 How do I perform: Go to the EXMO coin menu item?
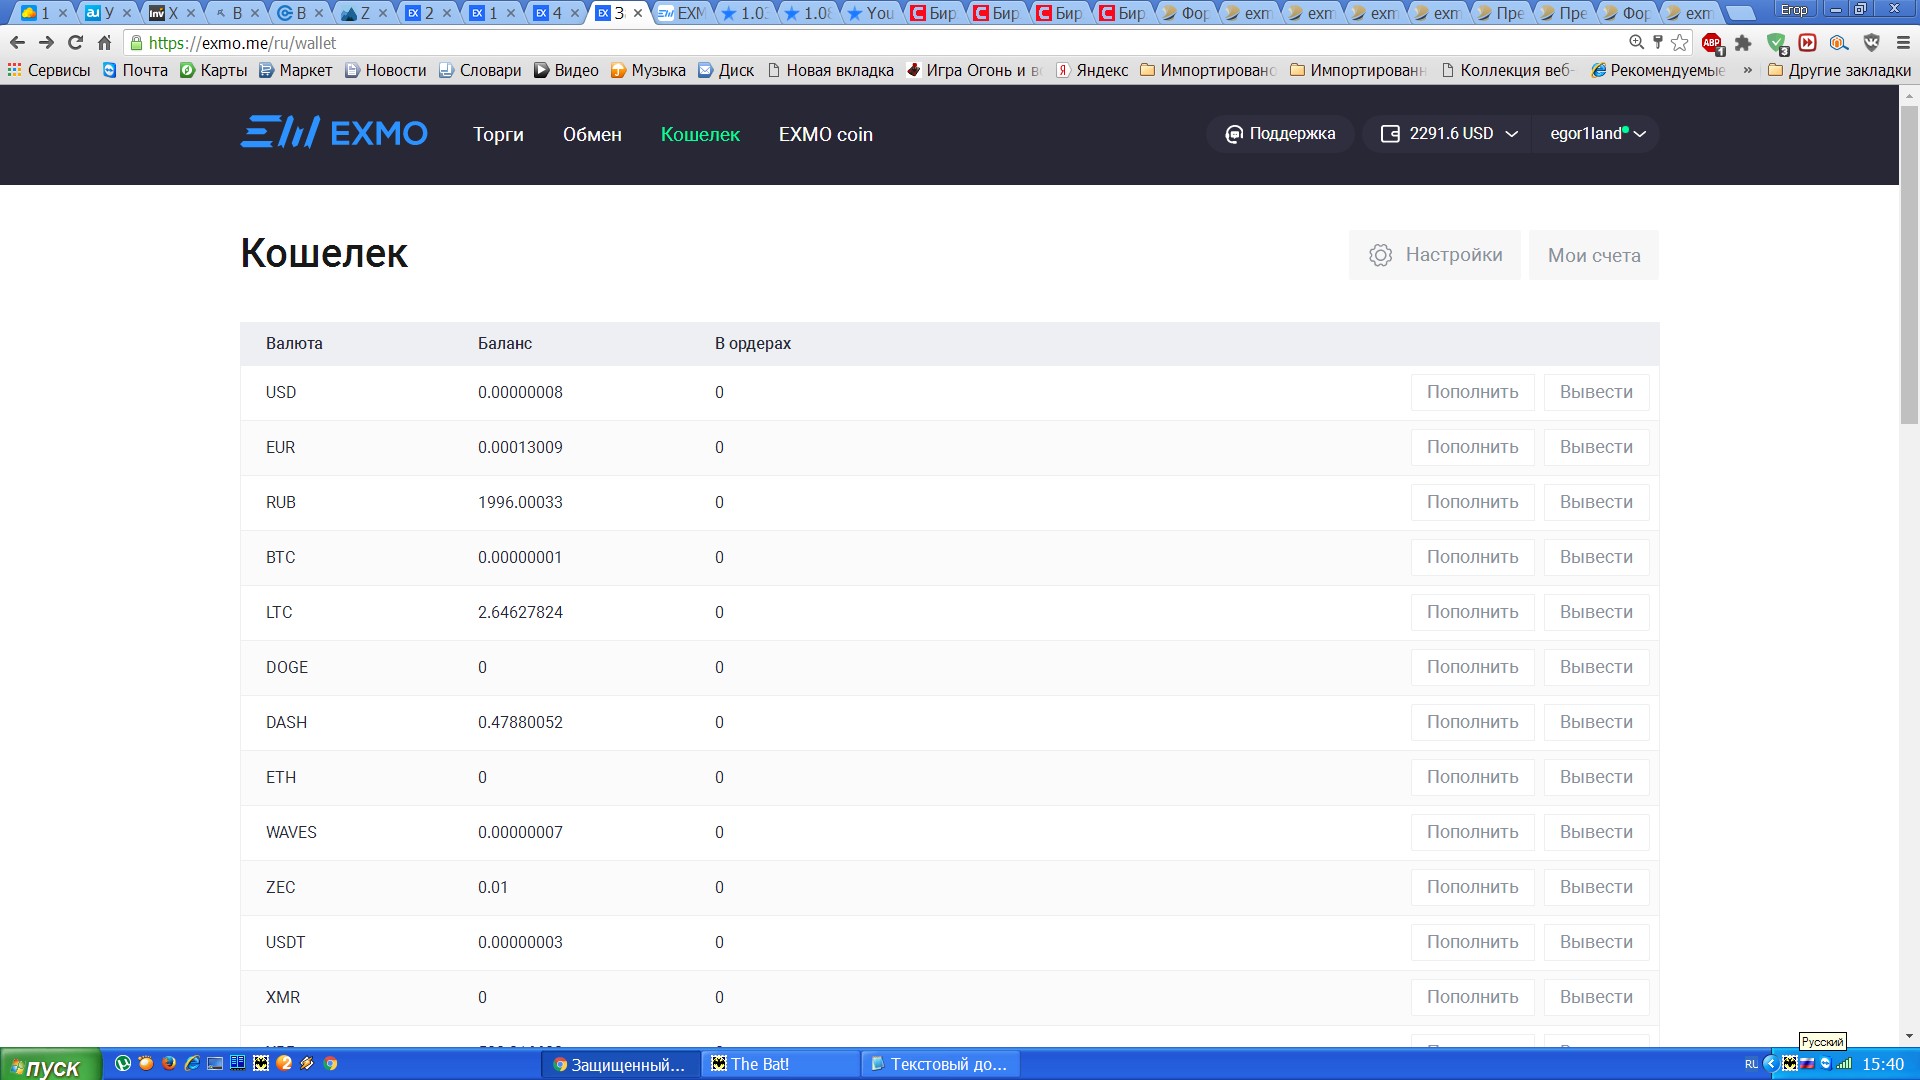coord(825,134)
